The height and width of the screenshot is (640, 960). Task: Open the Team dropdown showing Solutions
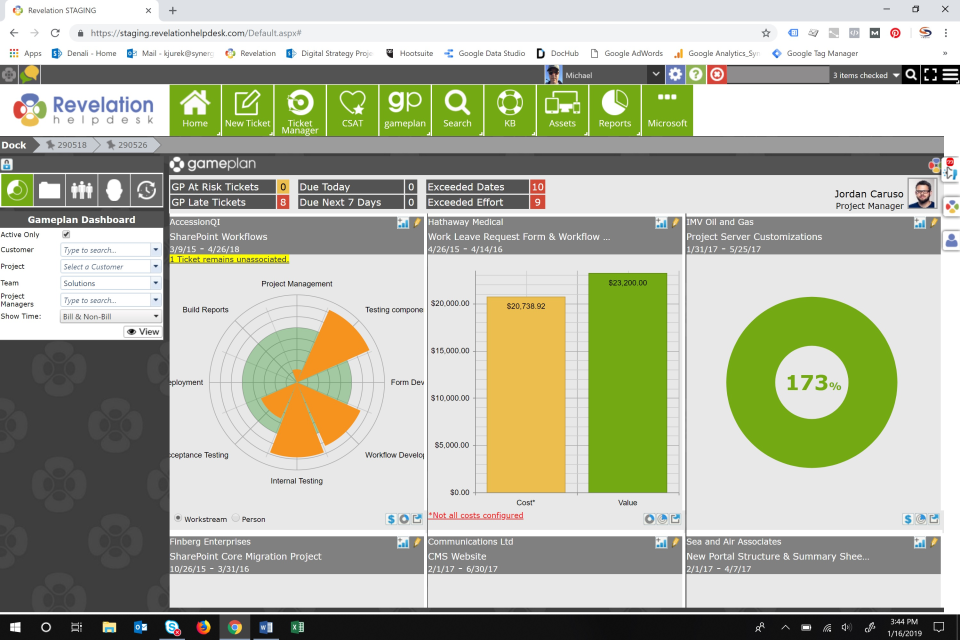[110, 282]
